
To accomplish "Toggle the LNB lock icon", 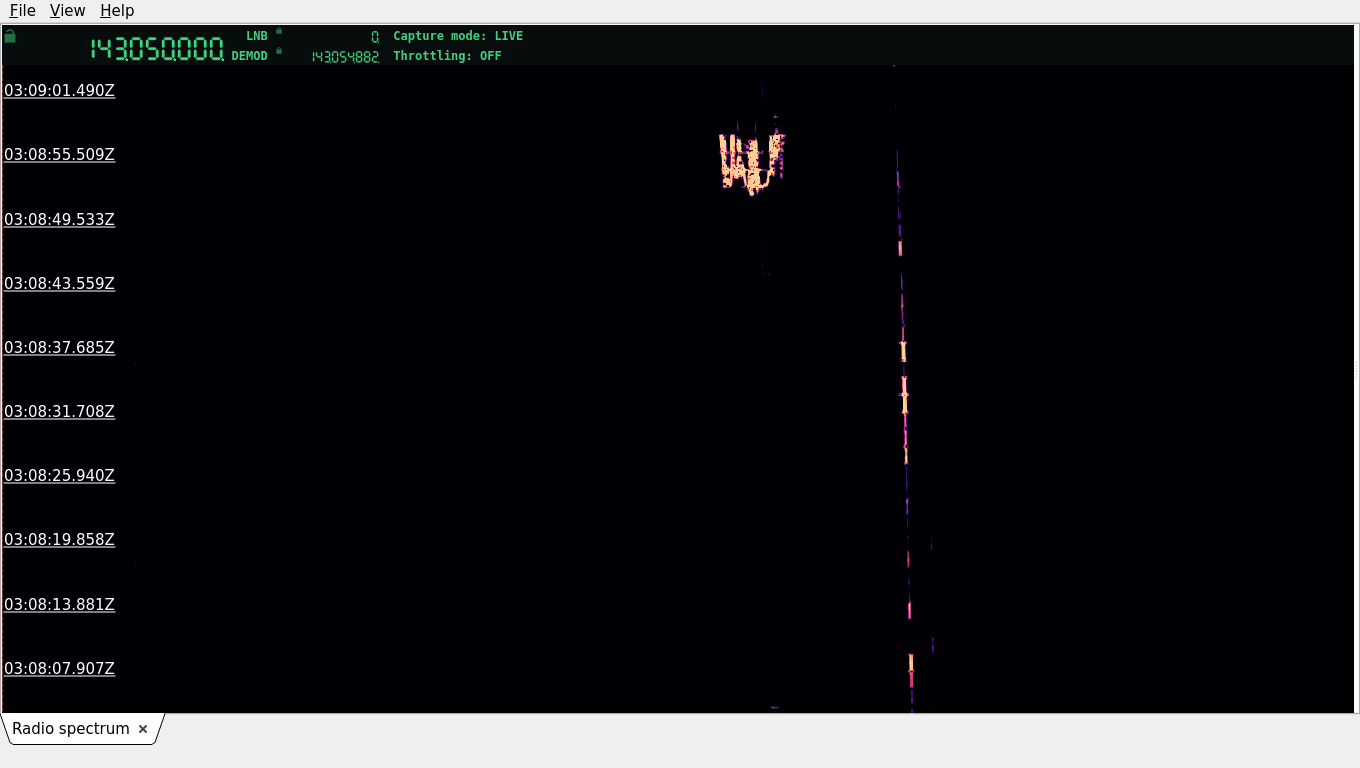I will [x=279, y=31].
